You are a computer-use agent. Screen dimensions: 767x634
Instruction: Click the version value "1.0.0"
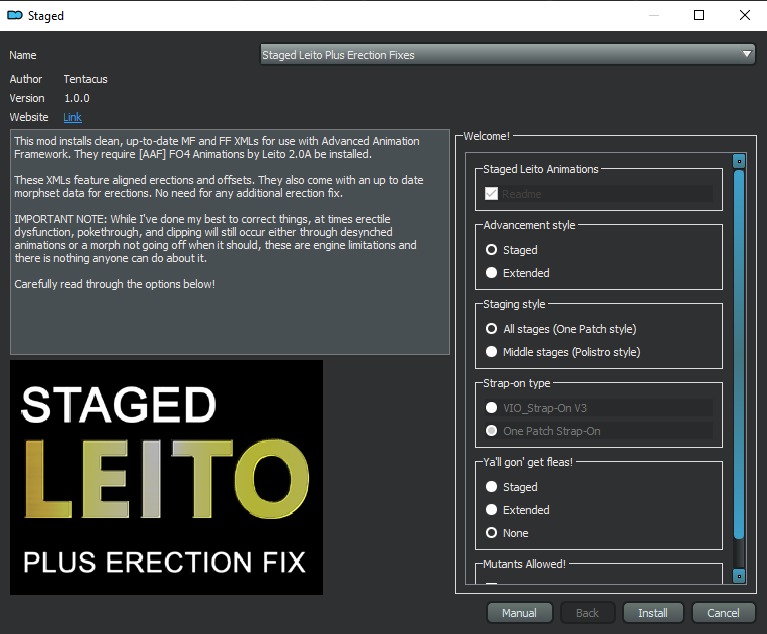(77, 98)
